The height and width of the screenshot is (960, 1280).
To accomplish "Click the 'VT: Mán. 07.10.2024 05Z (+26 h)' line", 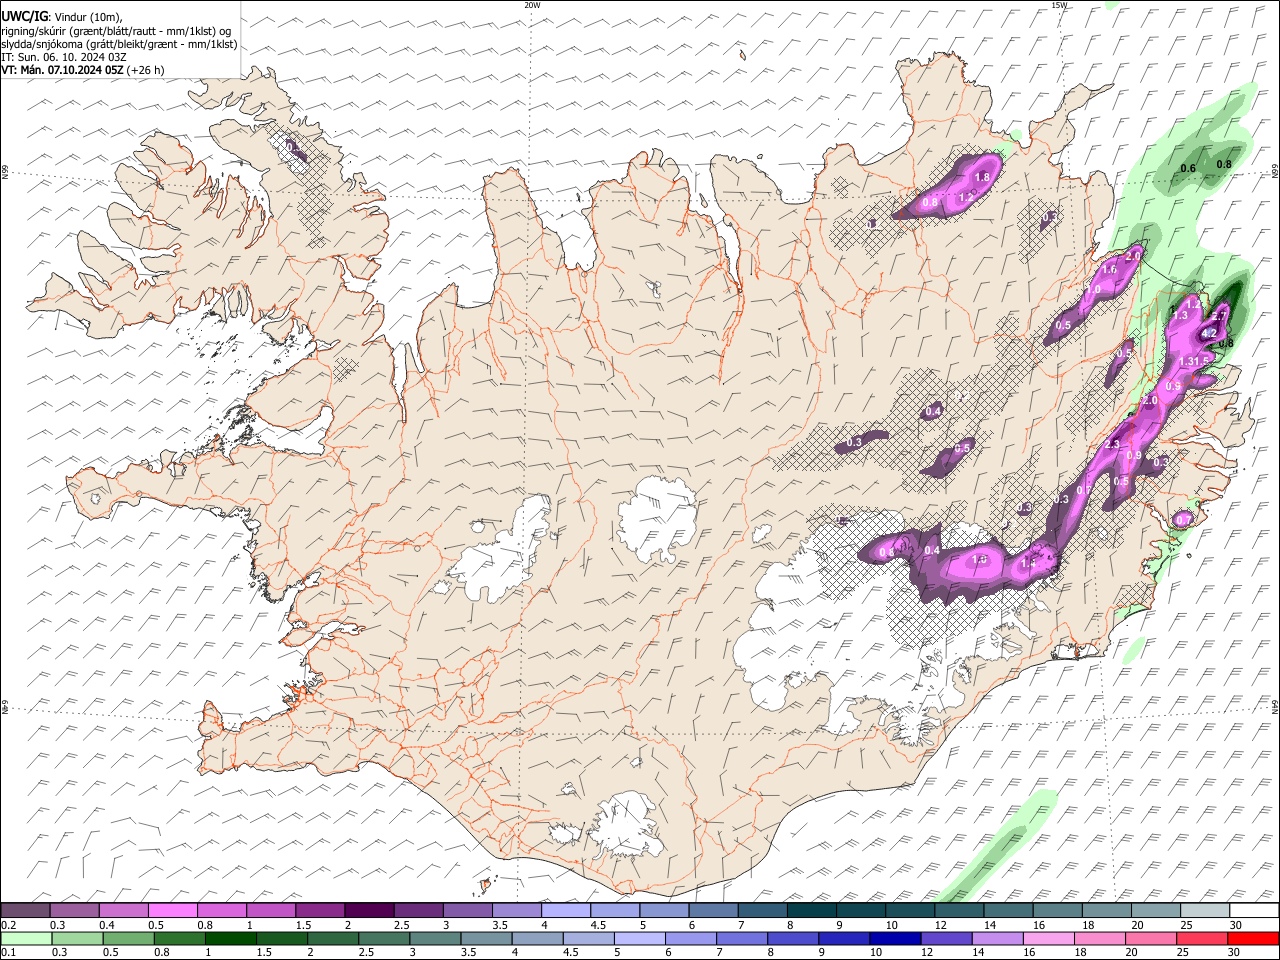I will [x=83, y=70].
